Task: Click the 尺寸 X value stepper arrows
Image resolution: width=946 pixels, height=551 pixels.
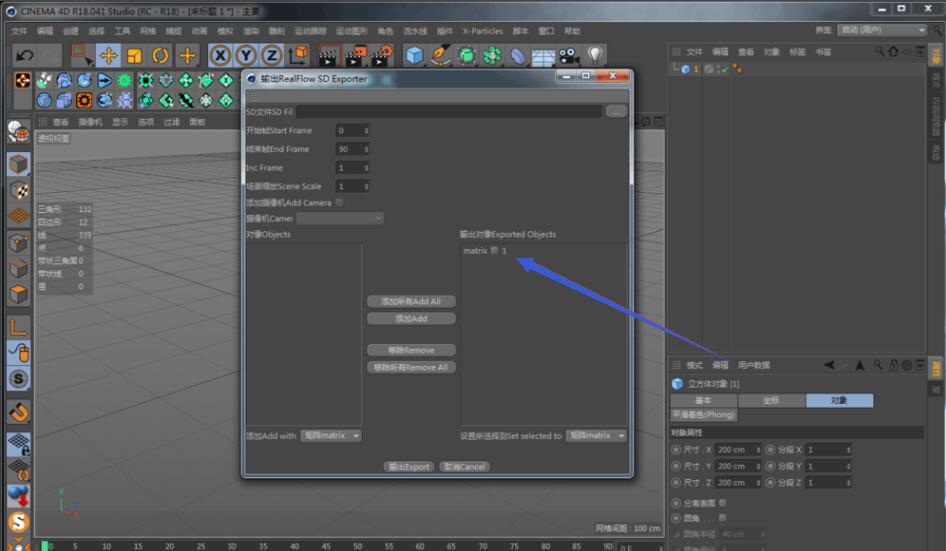Action: [x=758, y=450]
